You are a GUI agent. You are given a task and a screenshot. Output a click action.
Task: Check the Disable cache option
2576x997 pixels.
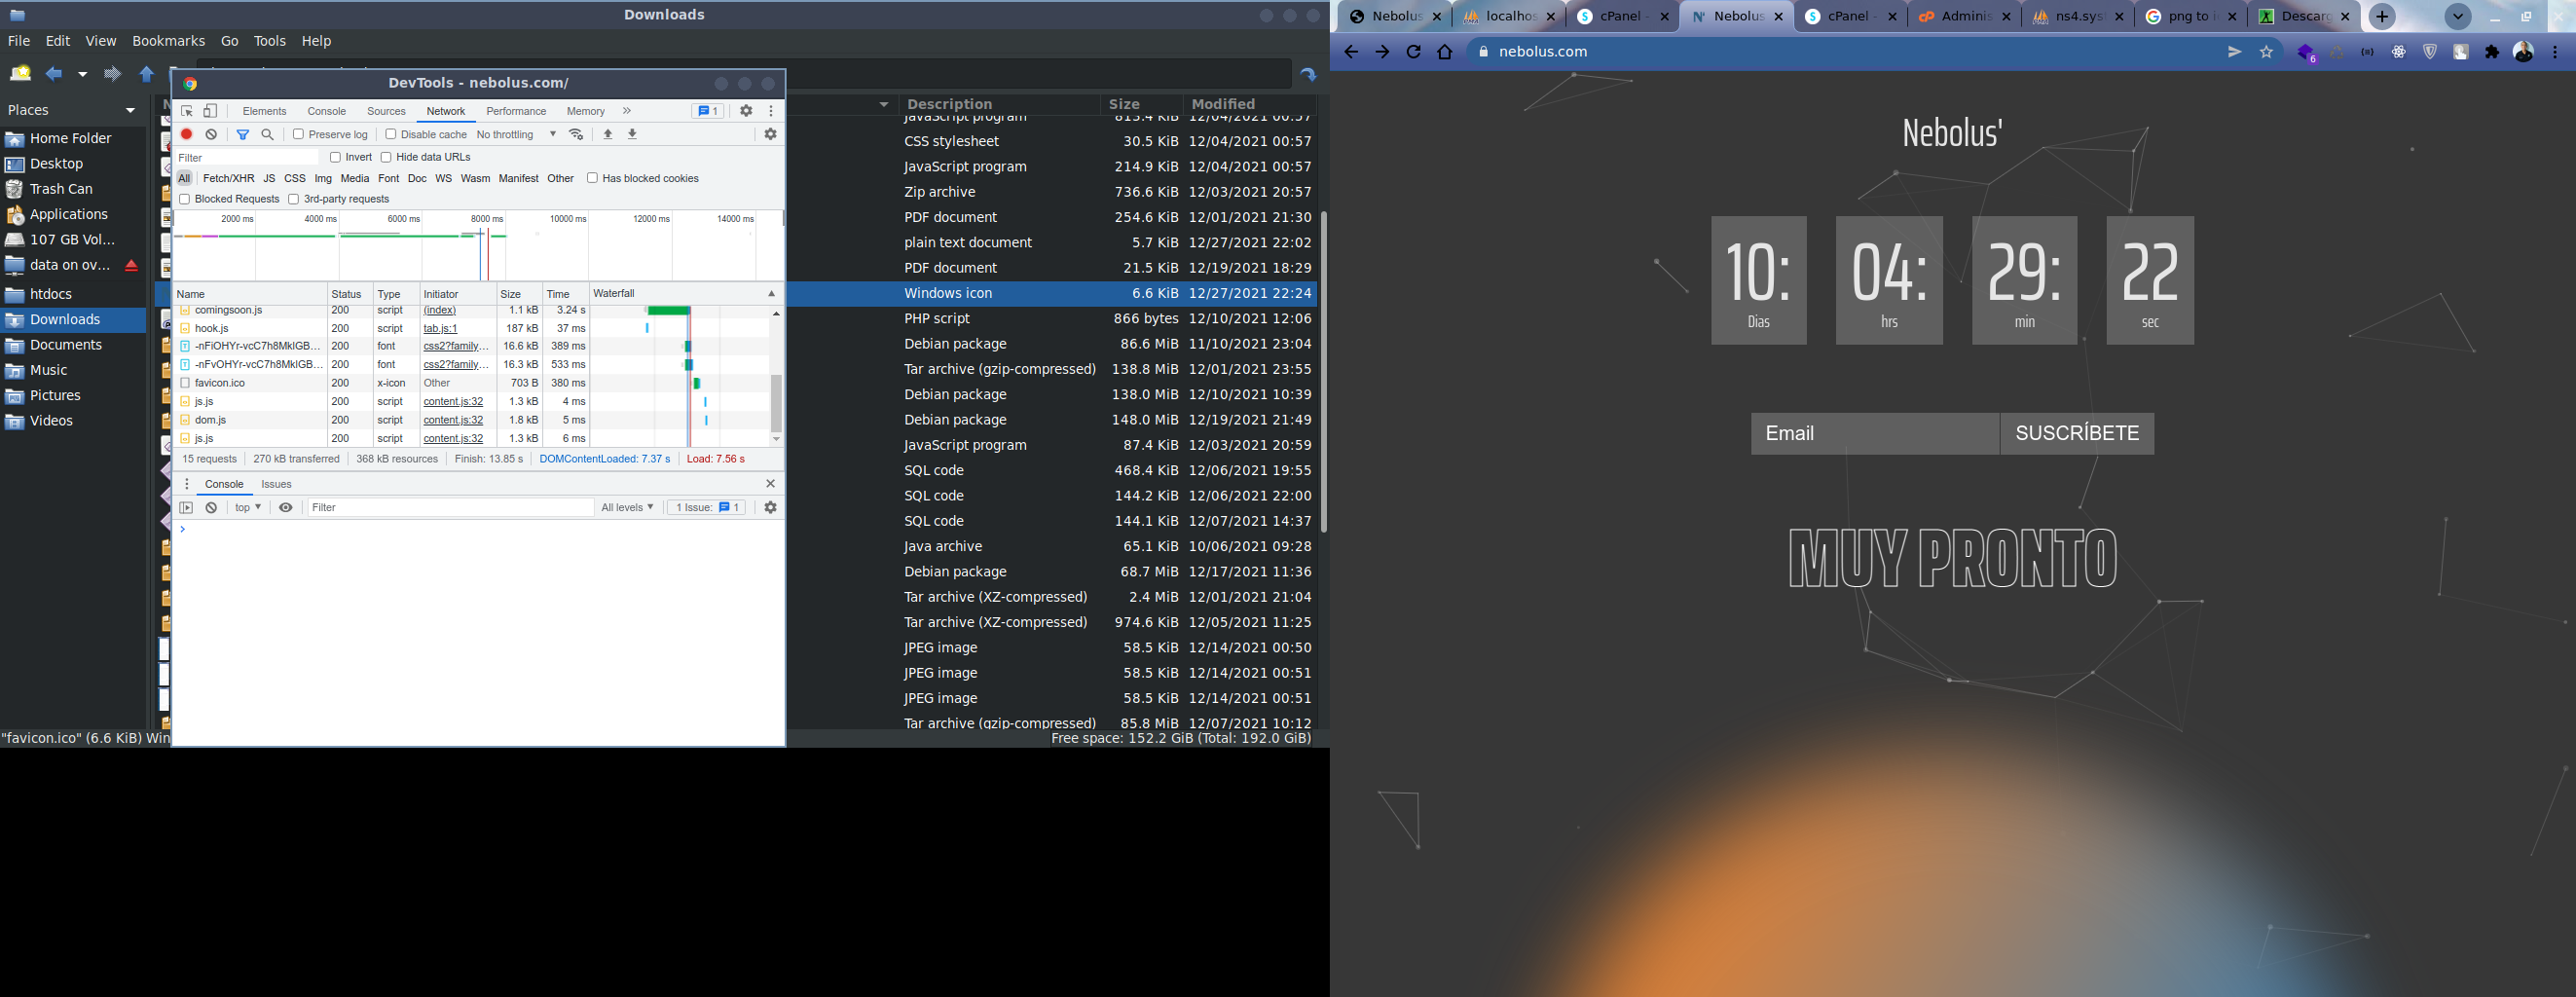pyautogui.click(x=391, y=134)
